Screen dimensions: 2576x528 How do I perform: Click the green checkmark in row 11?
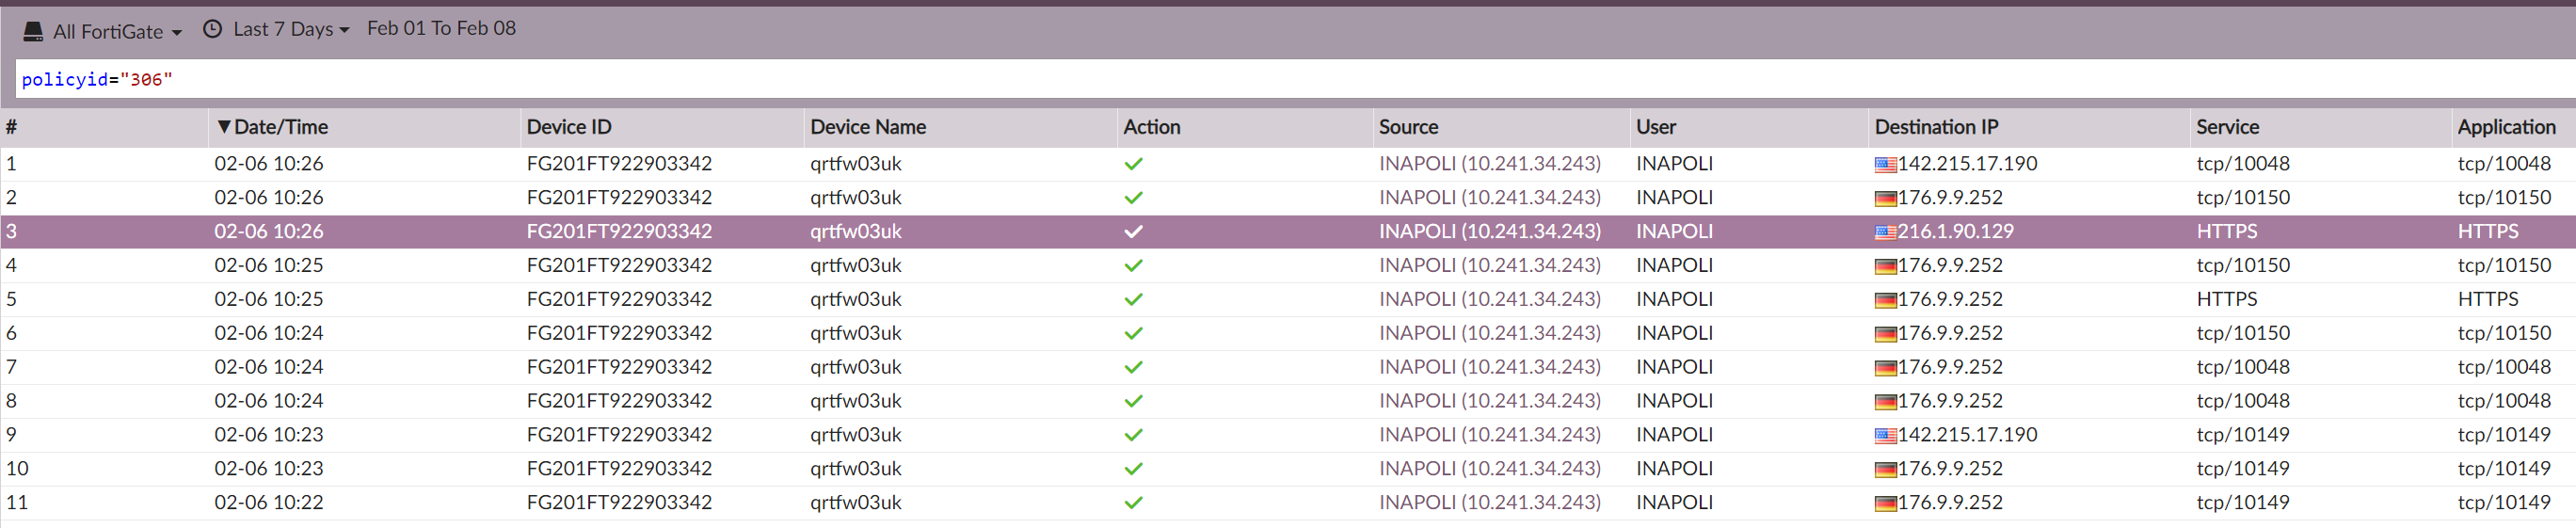coord(1133,503)
